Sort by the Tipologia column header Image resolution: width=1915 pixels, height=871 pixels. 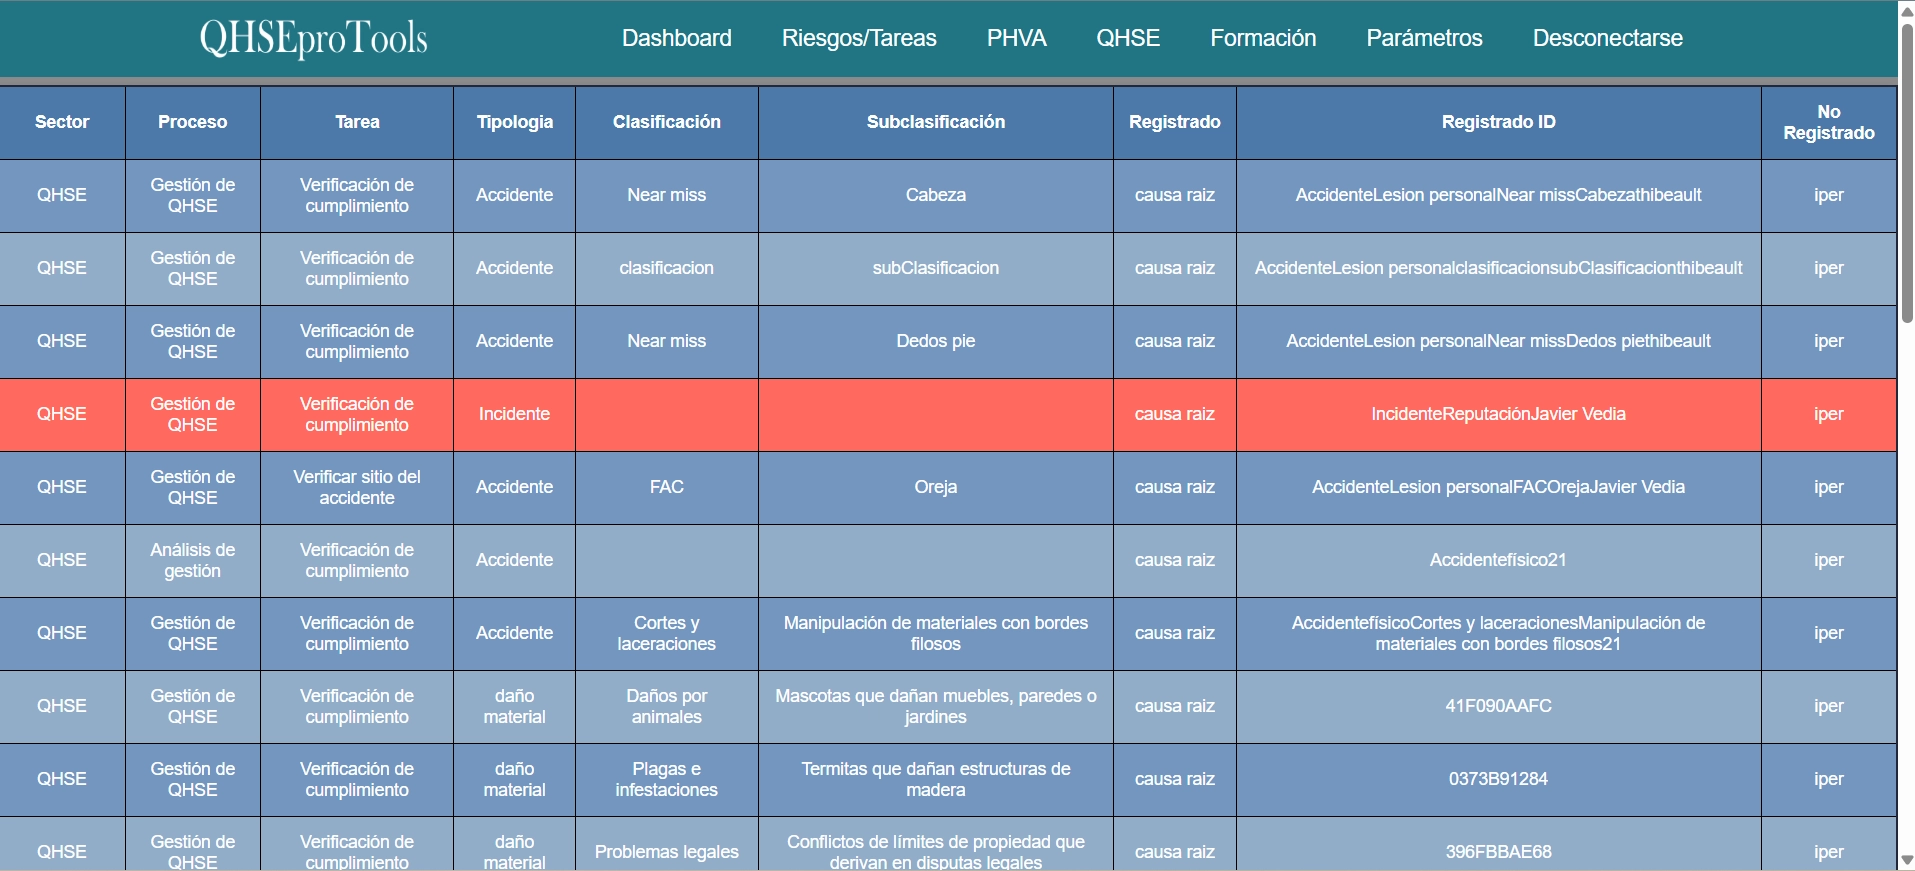514,122
